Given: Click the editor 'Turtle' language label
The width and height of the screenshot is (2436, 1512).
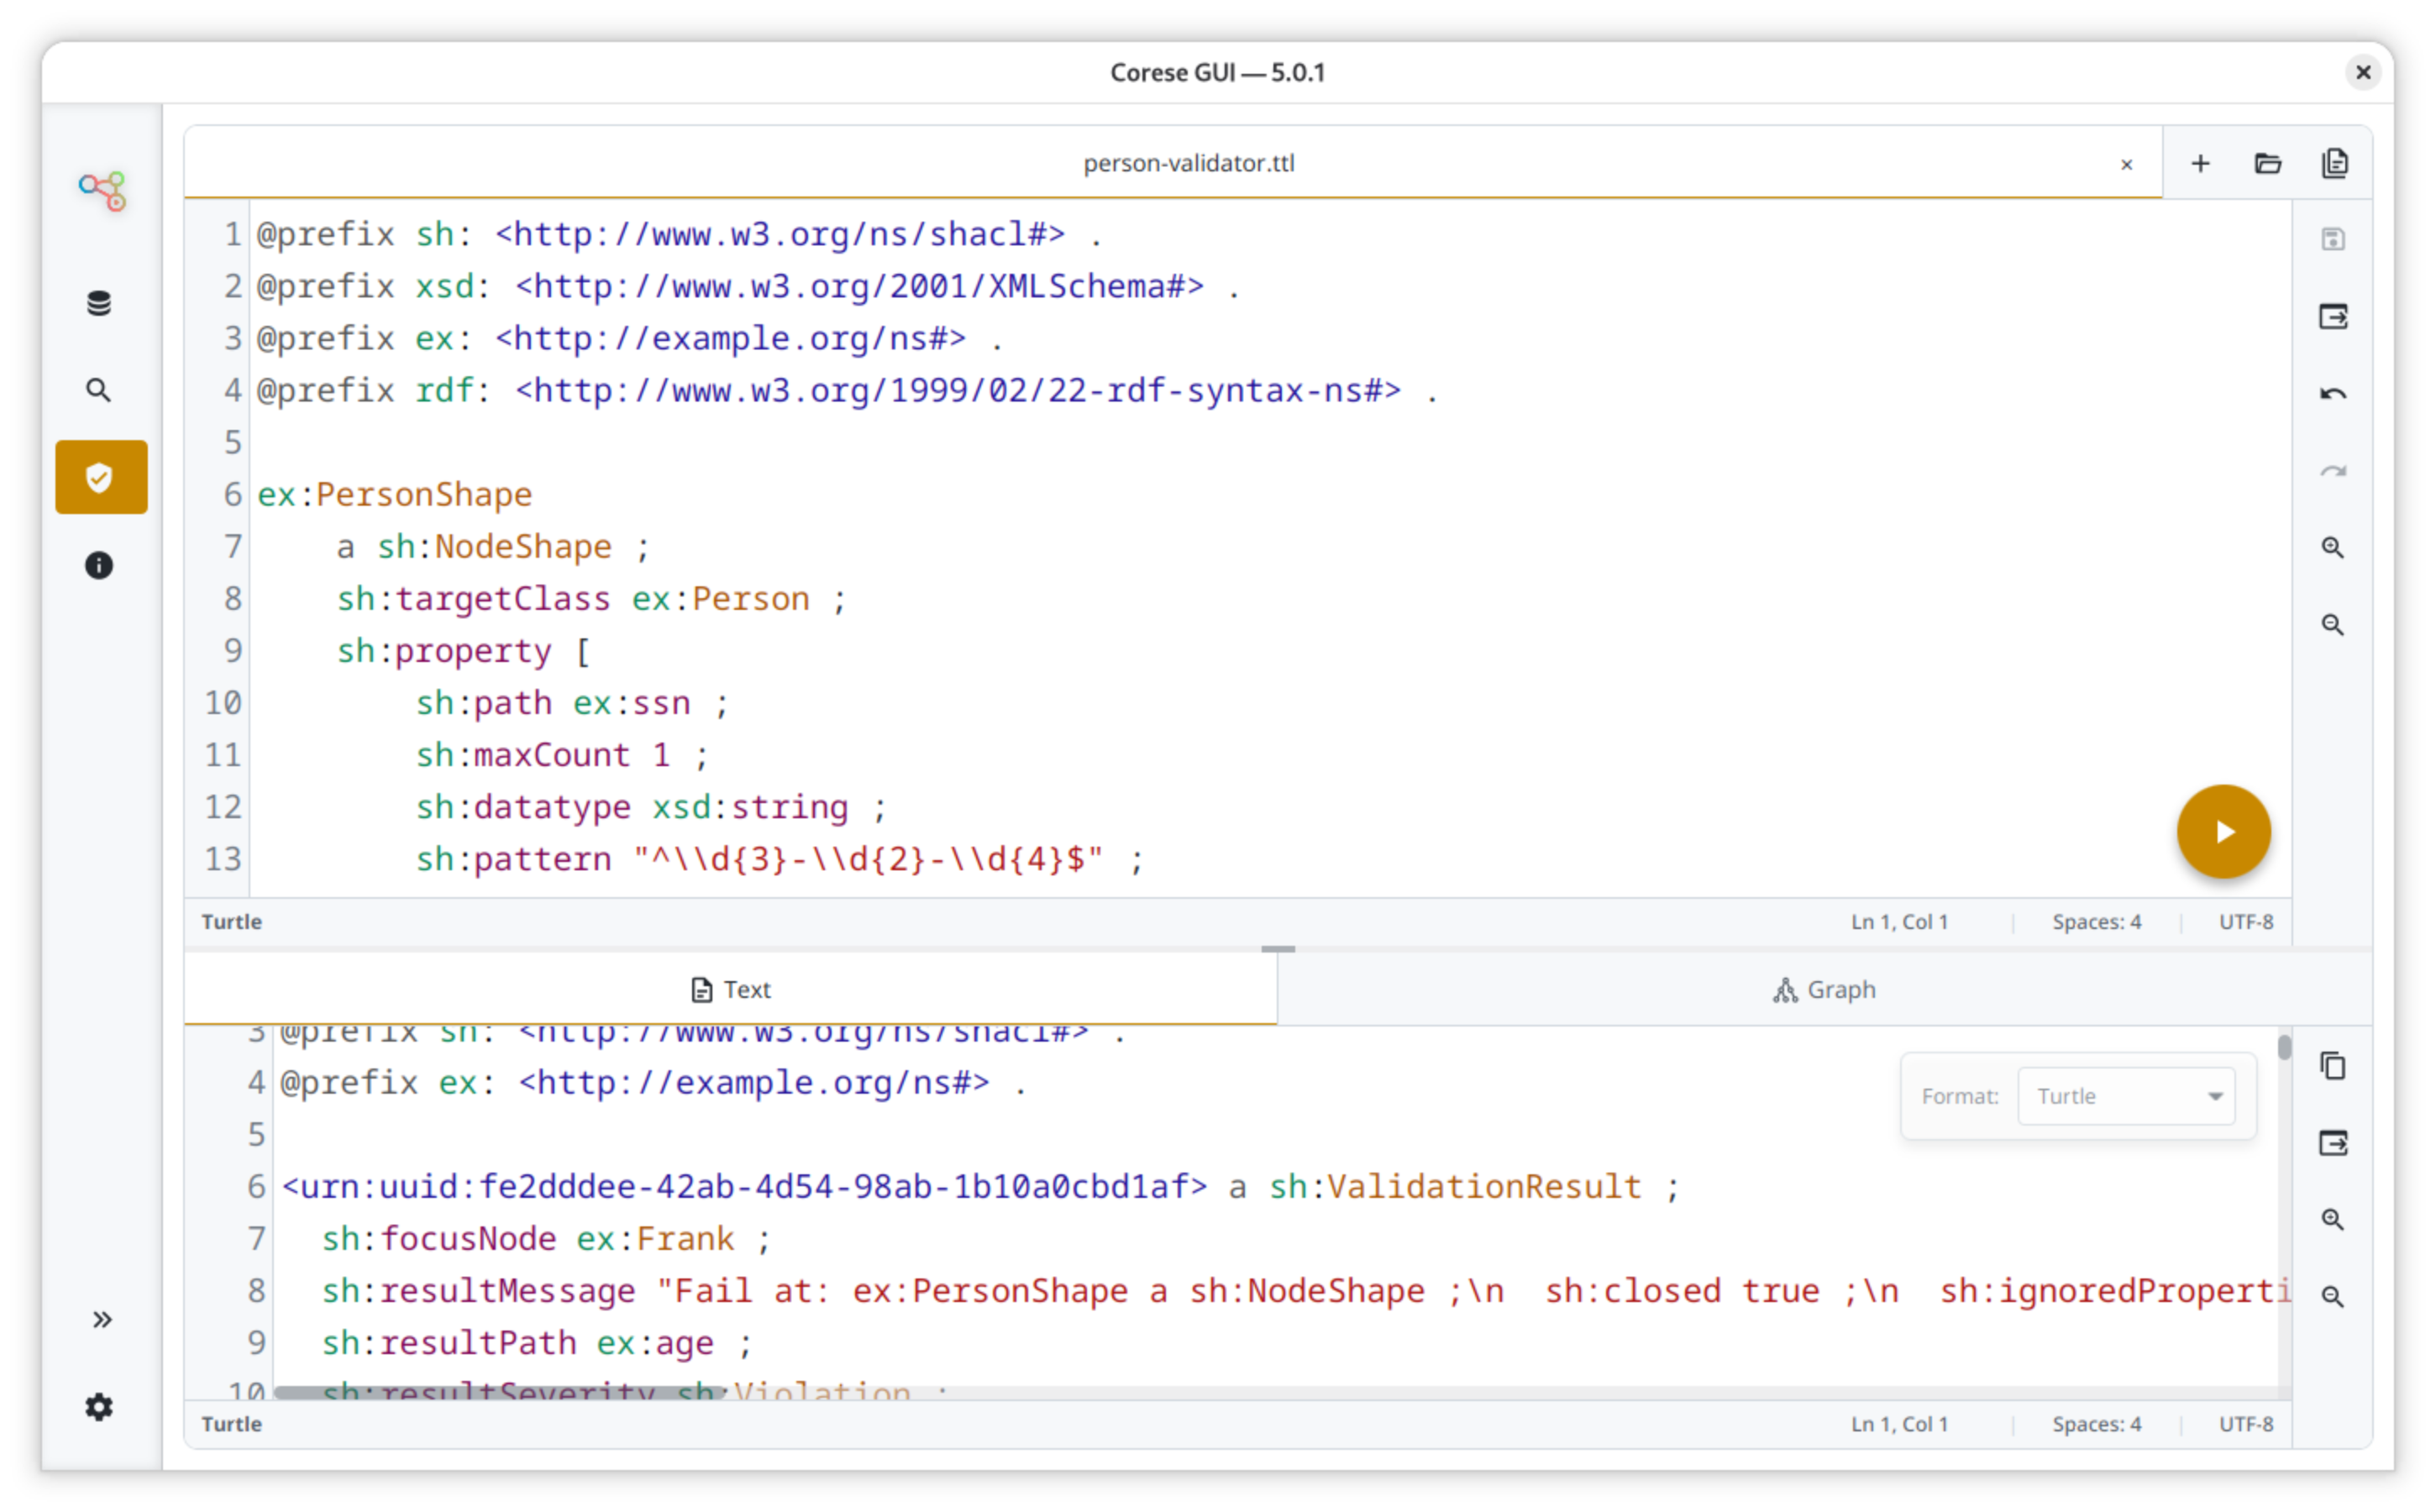Looking at the screenshot, I should point(232,921).
